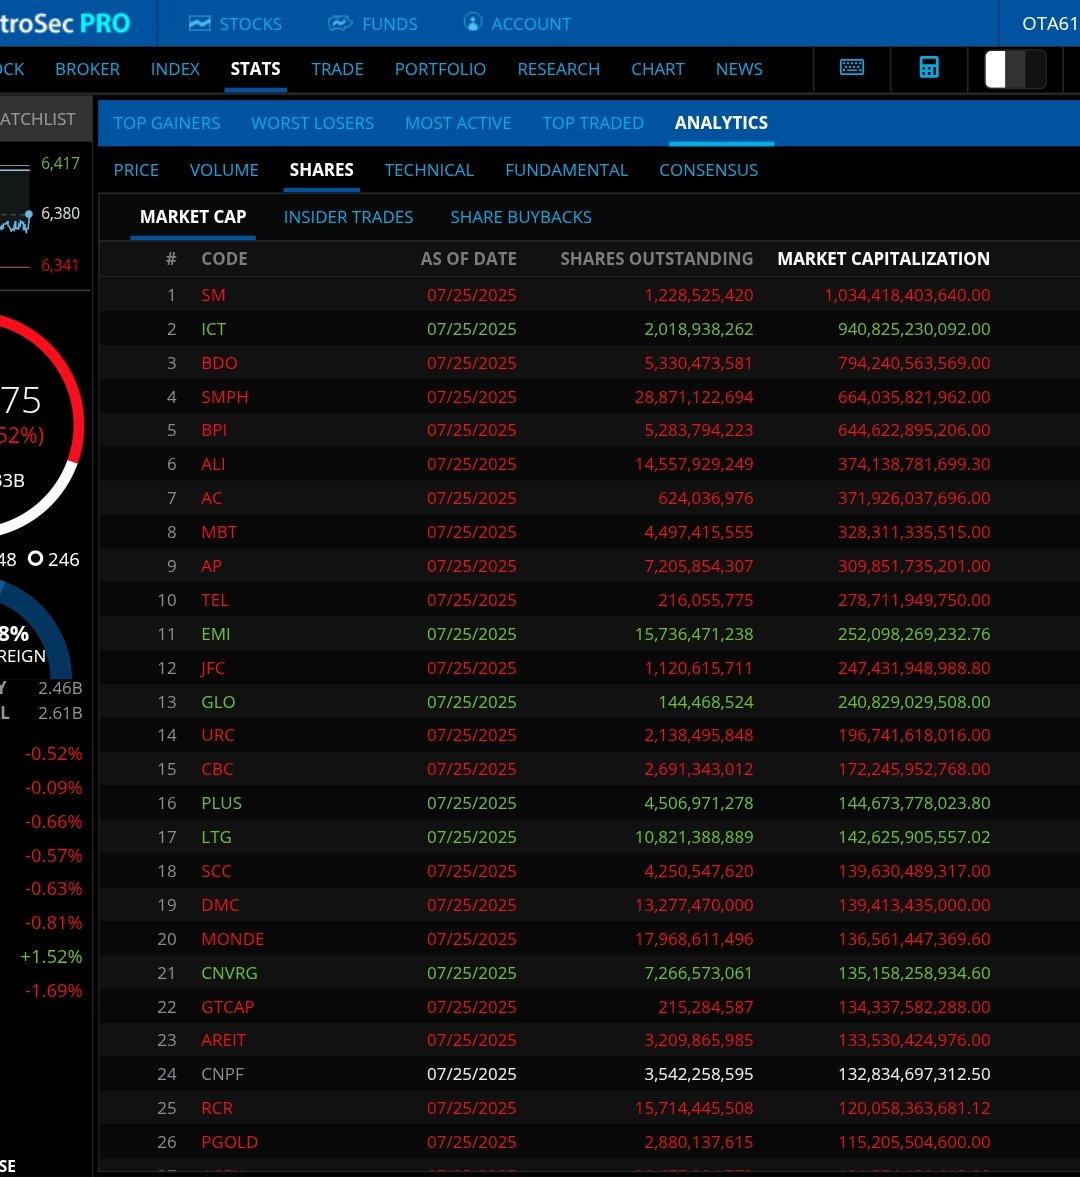Open the FUNDS top menu
The height and width of the screenshot is (1177, 1080).
pyautogui.click(x=390, y=24)
